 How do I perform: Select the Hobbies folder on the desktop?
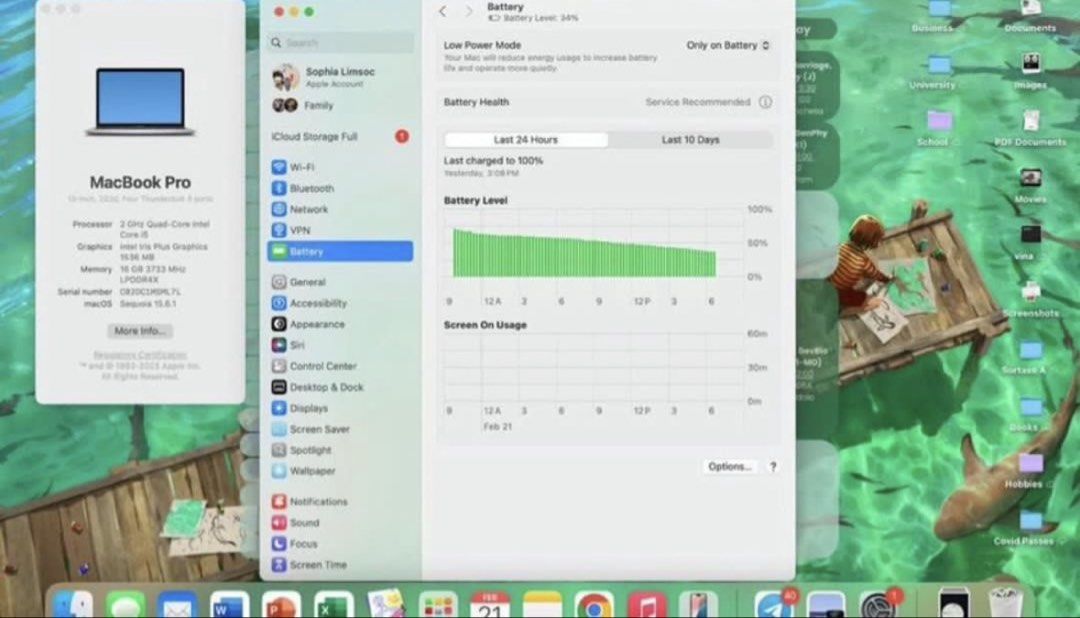coord(1029,471)
